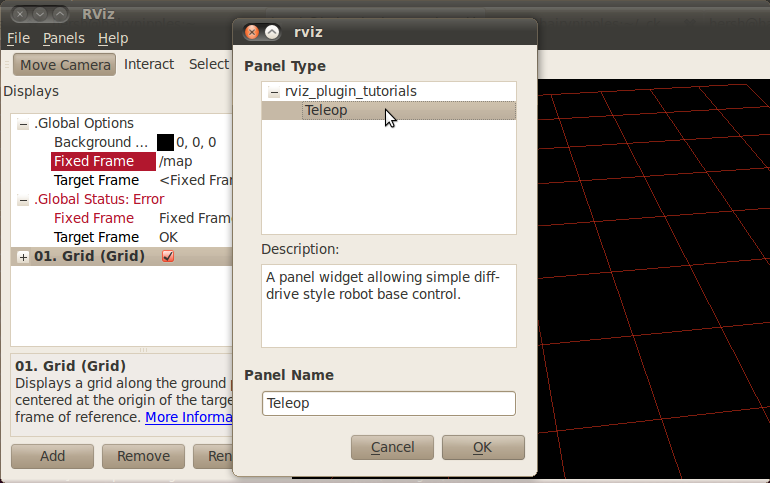Click the black Background color swatch
The height and width of the screenshot is (483, 770).
165,143
